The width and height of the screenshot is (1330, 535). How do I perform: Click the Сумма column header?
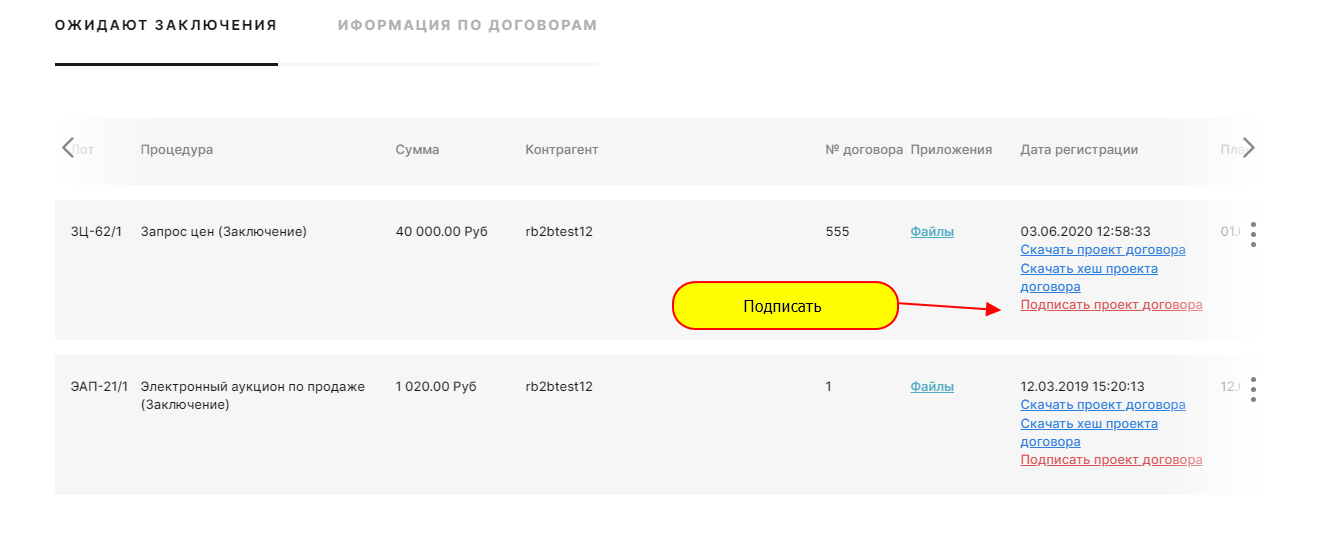tap(417, 150)
